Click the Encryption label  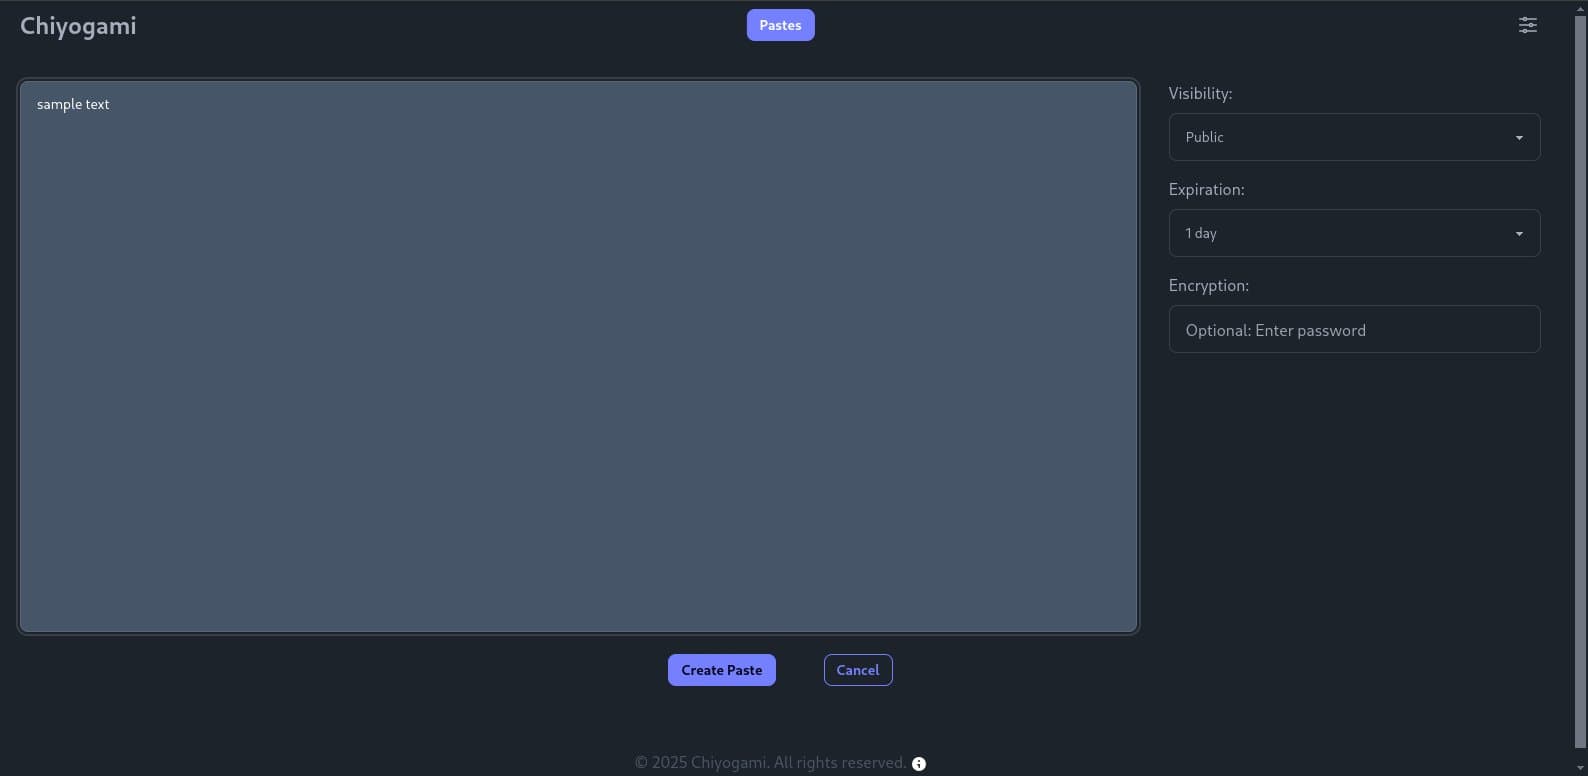tap(1208, 285)
